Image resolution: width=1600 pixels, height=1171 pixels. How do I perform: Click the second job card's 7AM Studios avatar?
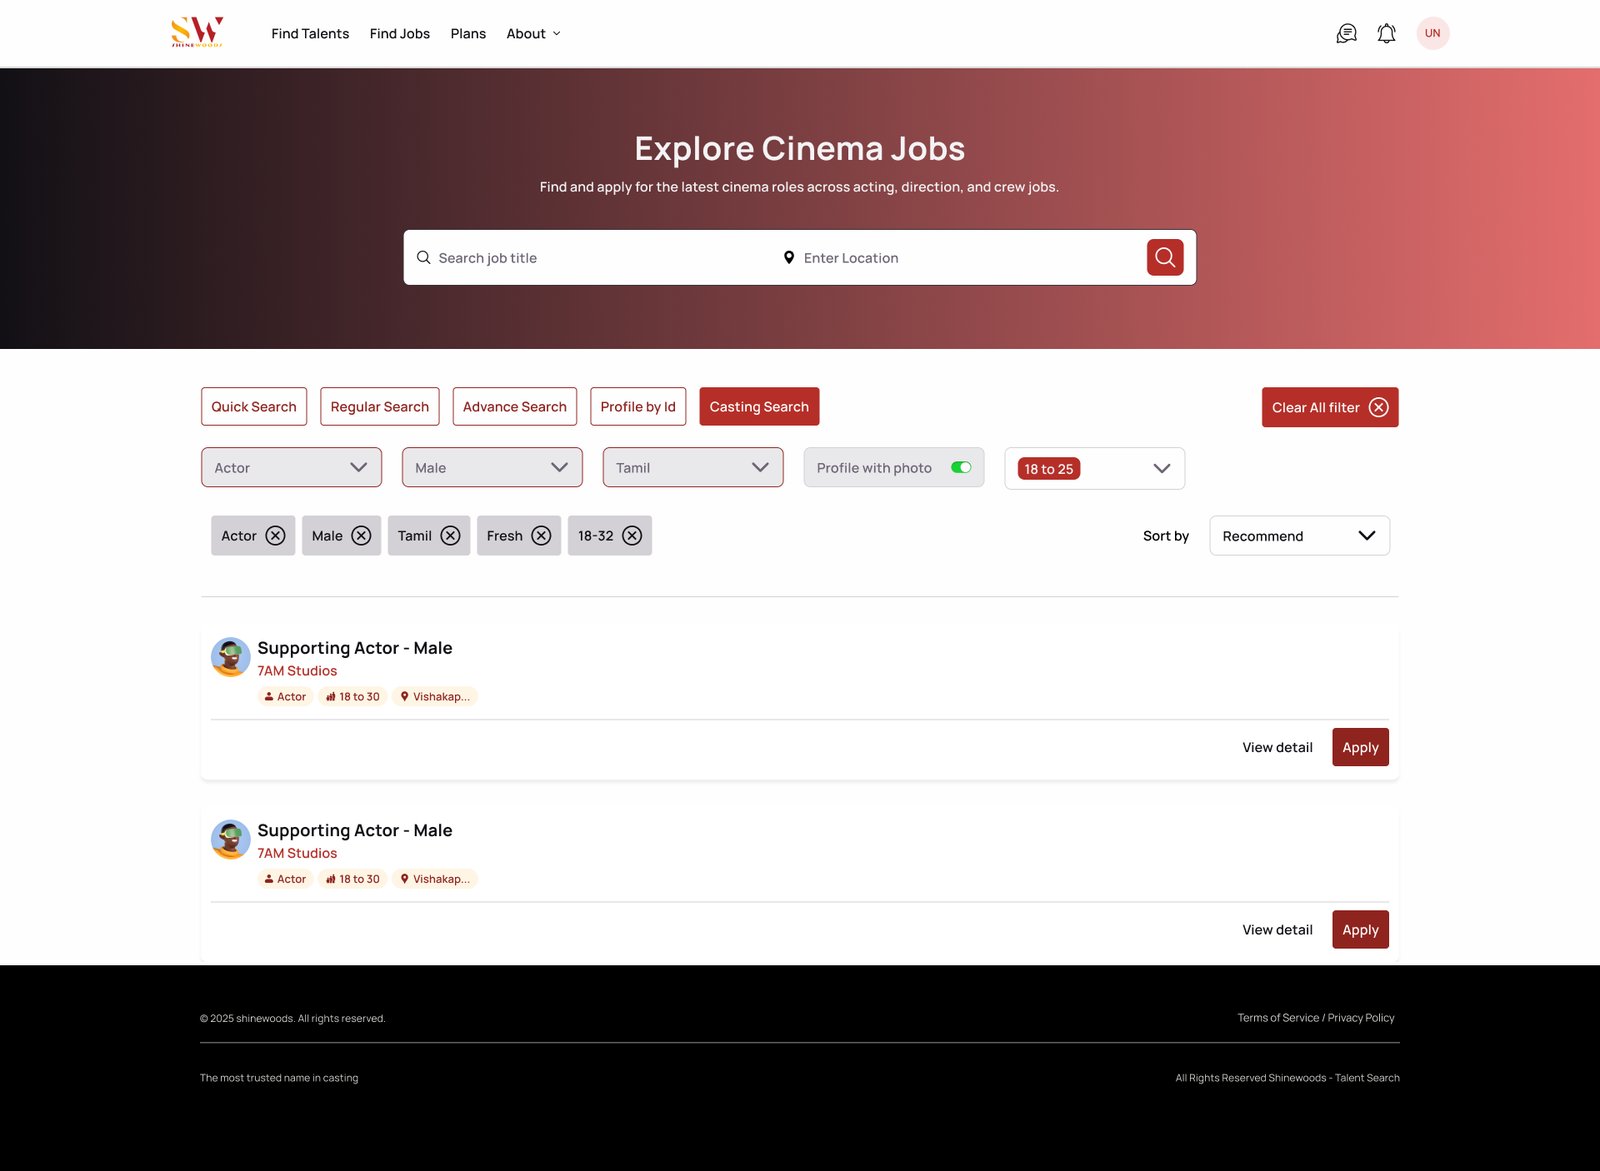point(231,840)
